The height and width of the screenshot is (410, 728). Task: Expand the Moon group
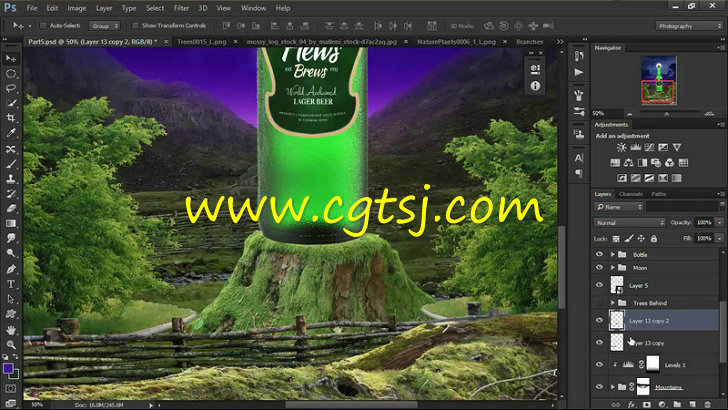[x=612, y=268]
